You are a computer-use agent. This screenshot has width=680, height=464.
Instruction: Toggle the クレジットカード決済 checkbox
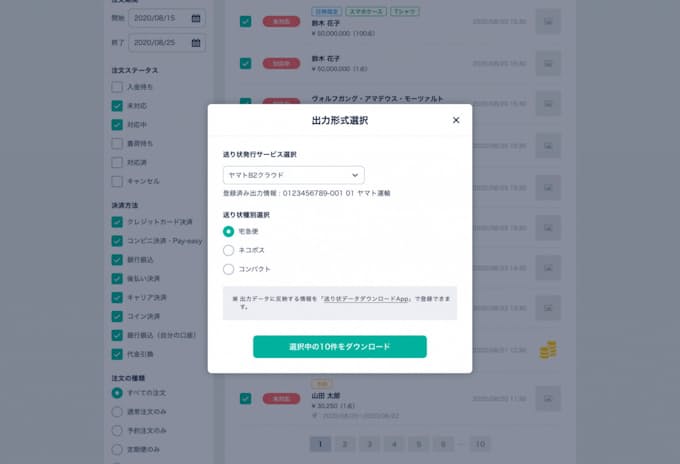117,223
